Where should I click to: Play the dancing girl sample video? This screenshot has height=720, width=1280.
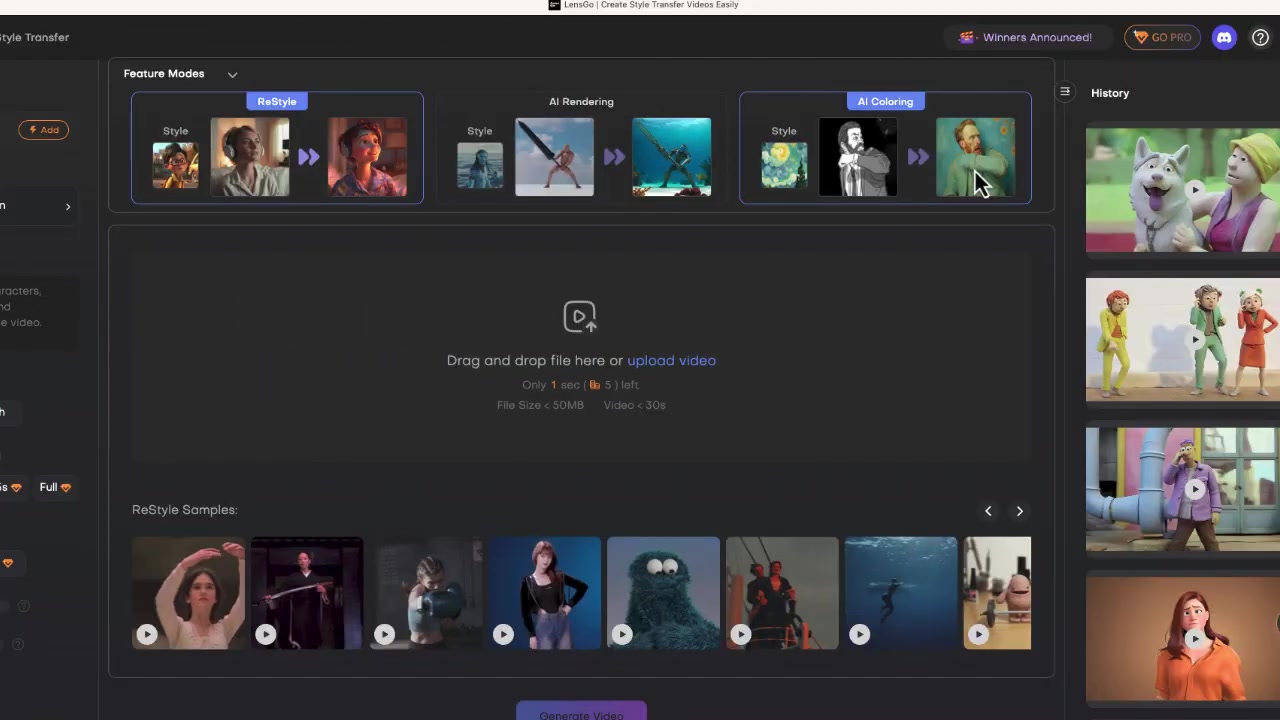[x=147, y=634]
